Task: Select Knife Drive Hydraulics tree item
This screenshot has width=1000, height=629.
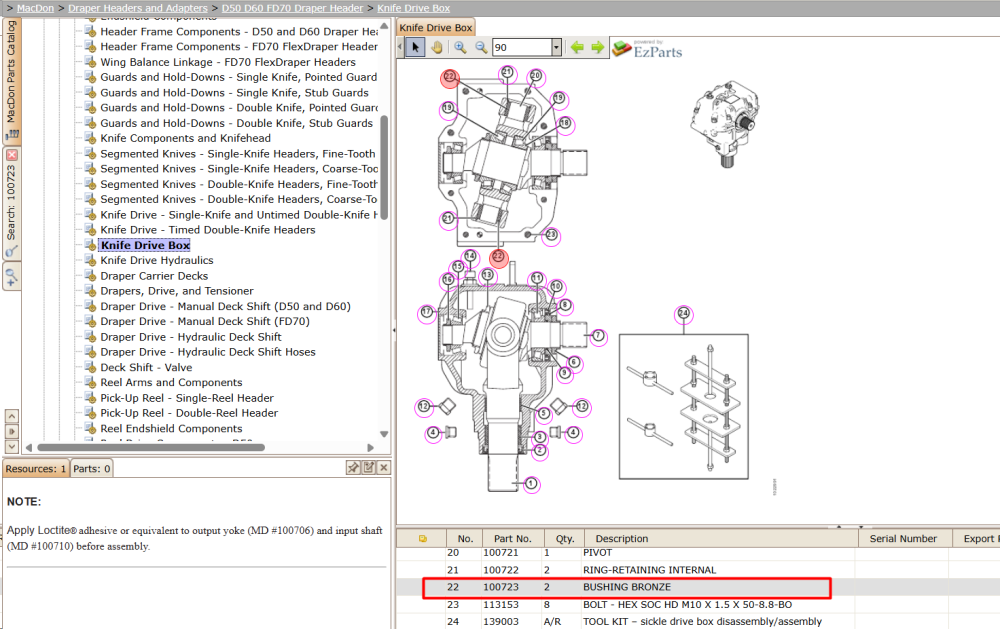Action: [x=157, y=260]
